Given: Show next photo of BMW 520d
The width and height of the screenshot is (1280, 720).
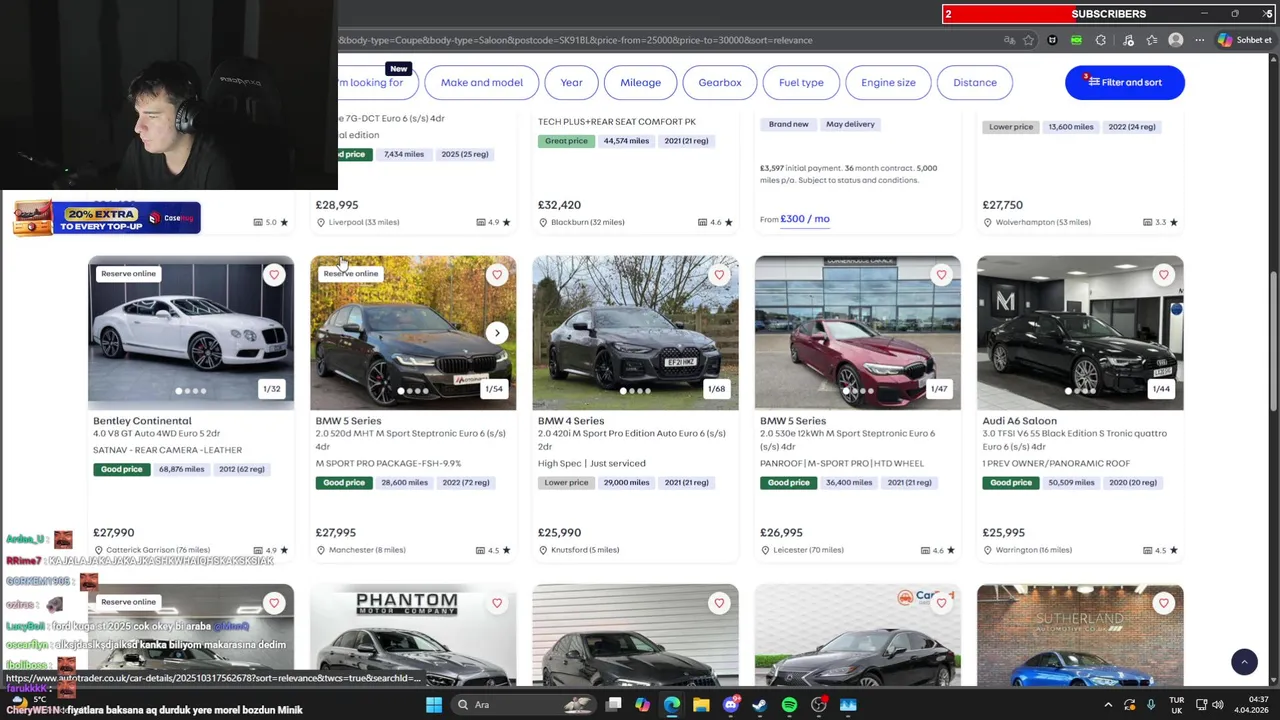Looking at the screenshot, I should tap(497, 333).
